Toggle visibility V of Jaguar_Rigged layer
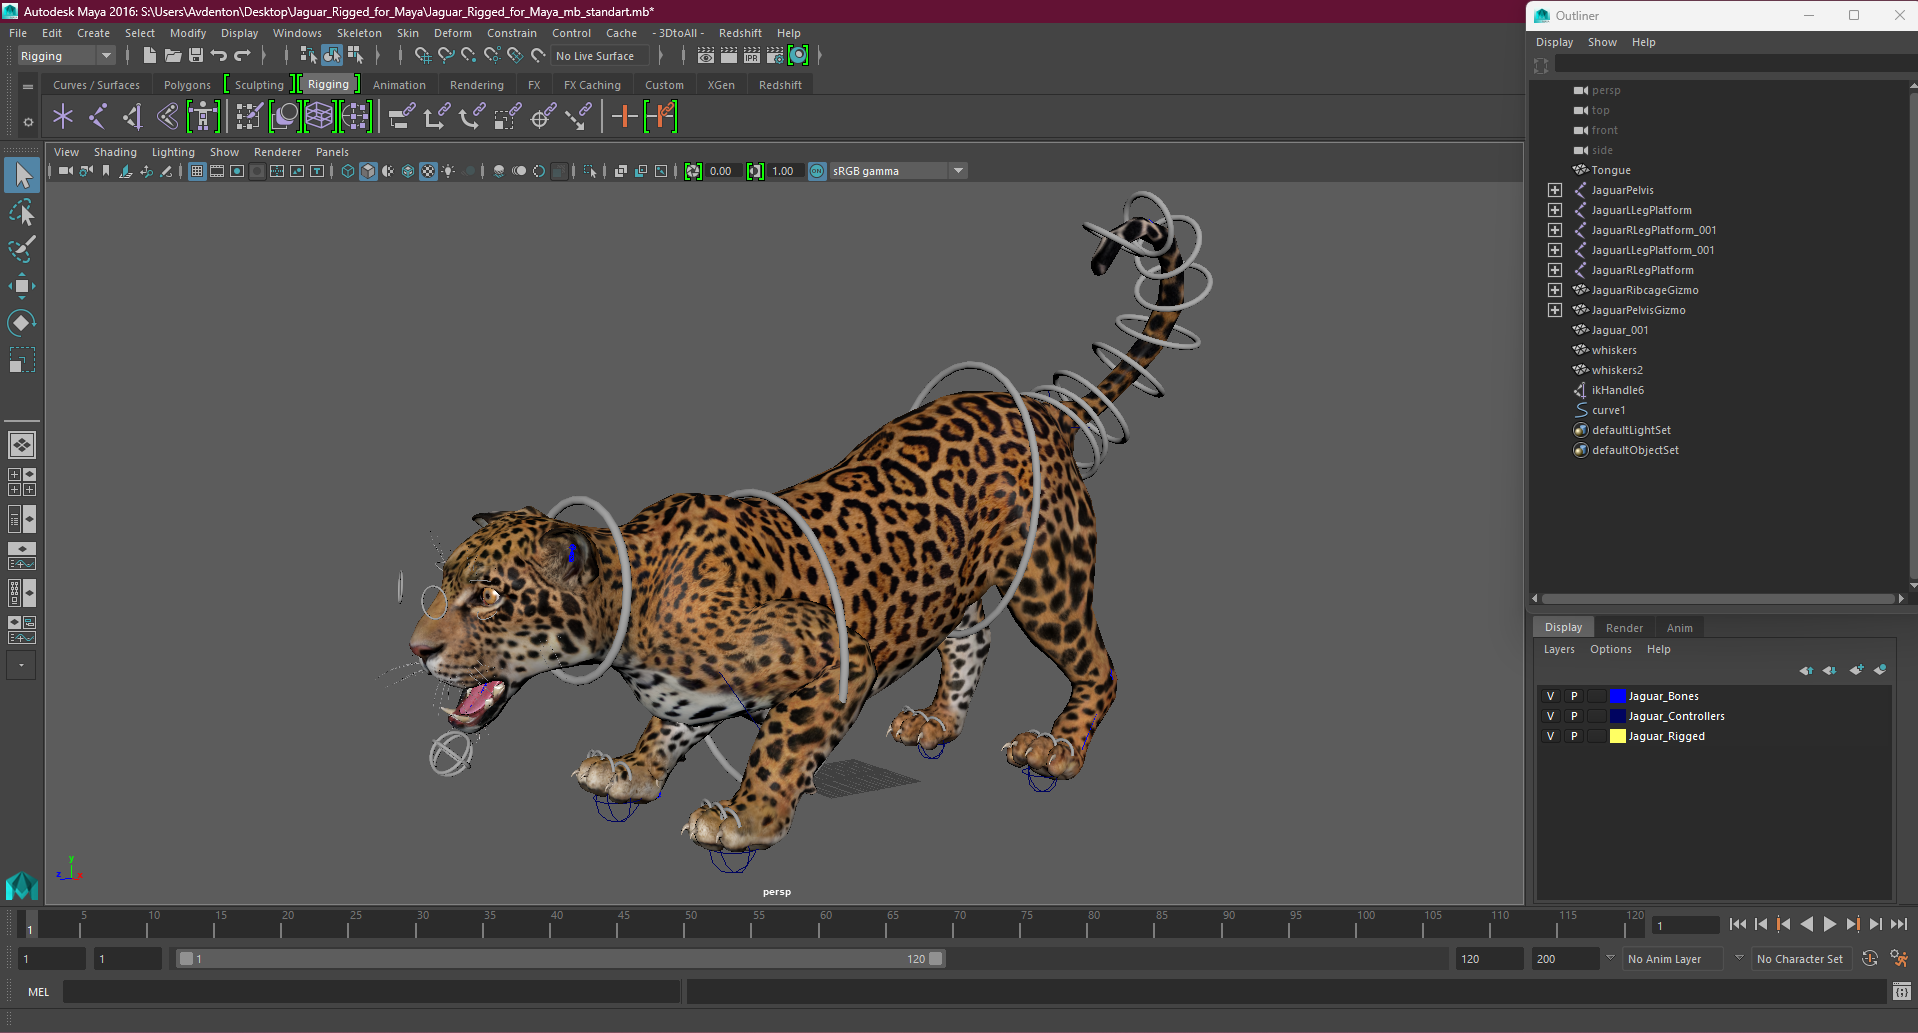Image resolution: width=1918 pixels, height=1033 pixels. [1551, 736]
